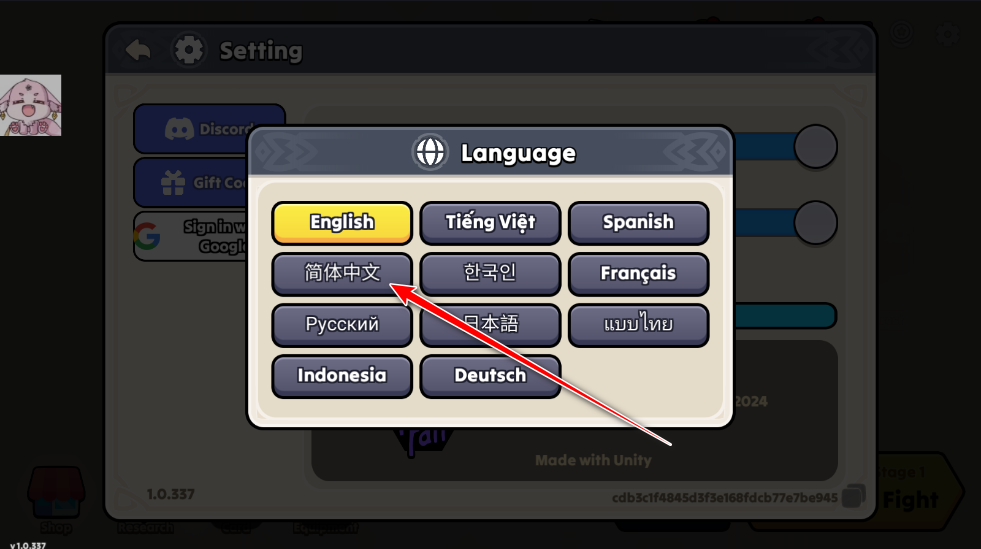
Task: Set language to Deutsch
Action: (490, 376)
